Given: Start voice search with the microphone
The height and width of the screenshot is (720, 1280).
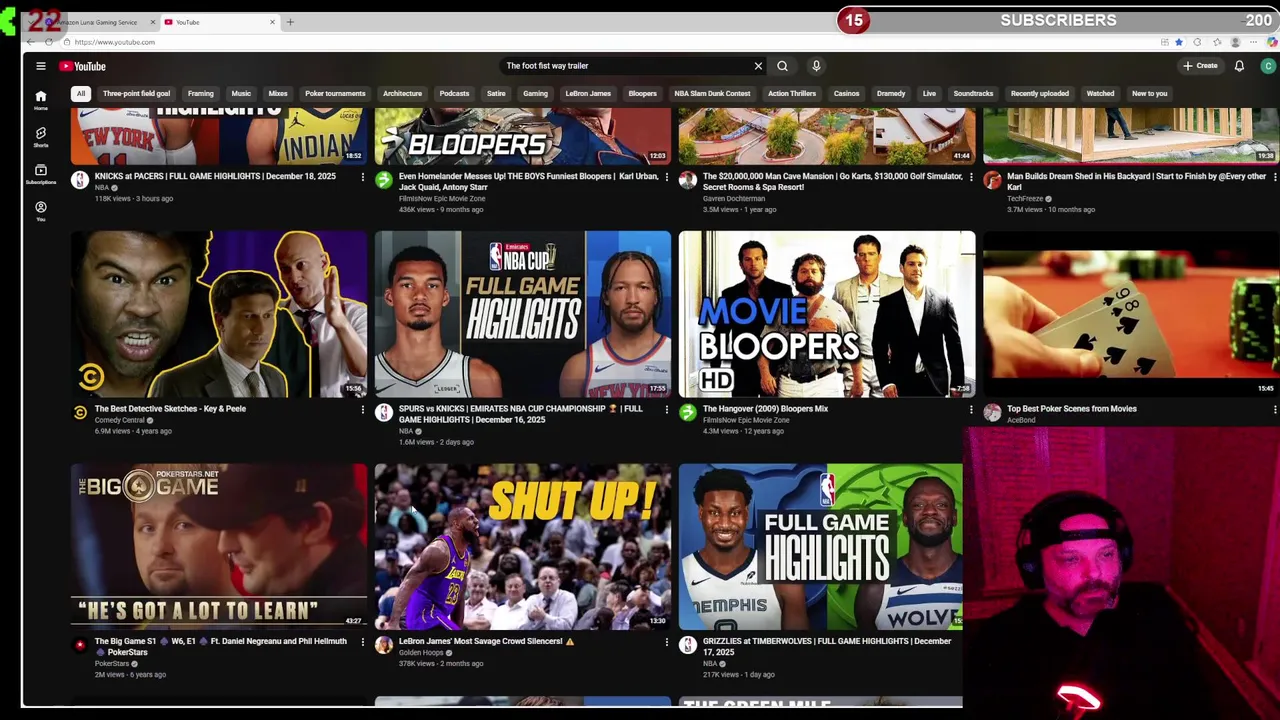Looking at the screenshot, I should (816, 66).
